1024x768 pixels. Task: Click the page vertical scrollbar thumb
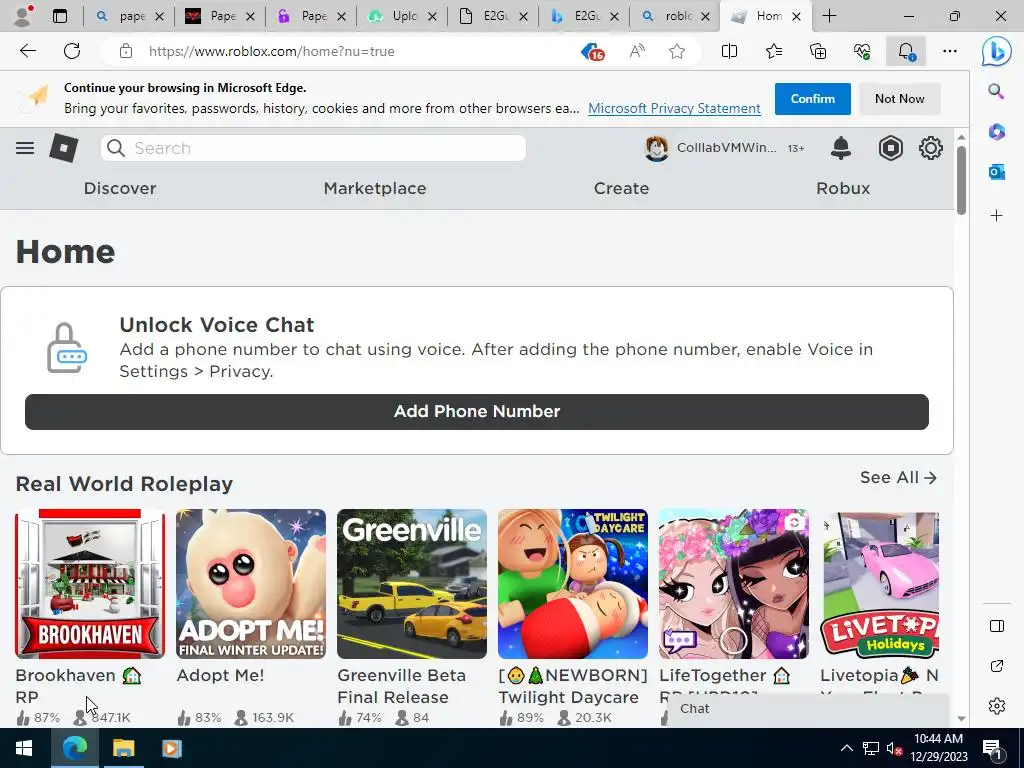click(961, 180)
